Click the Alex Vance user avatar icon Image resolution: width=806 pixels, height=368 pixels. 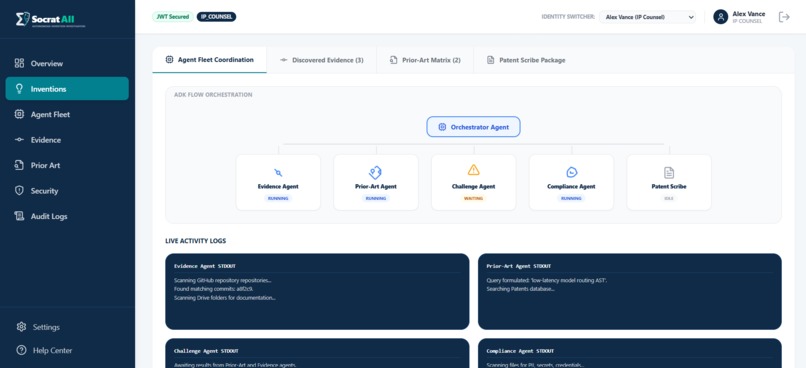(x=720, y=17)
